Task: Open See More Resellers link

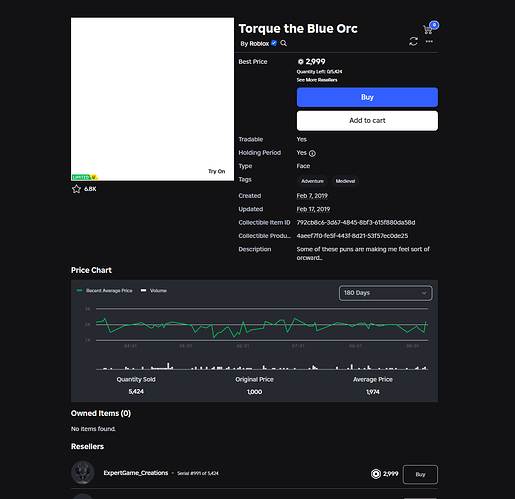Action: 317,80
